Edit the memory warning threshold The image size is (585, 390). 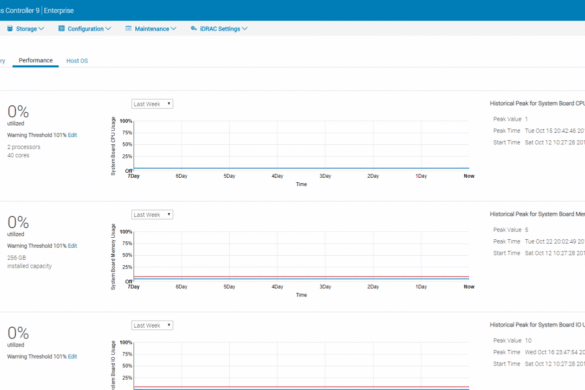click(72, 246)
